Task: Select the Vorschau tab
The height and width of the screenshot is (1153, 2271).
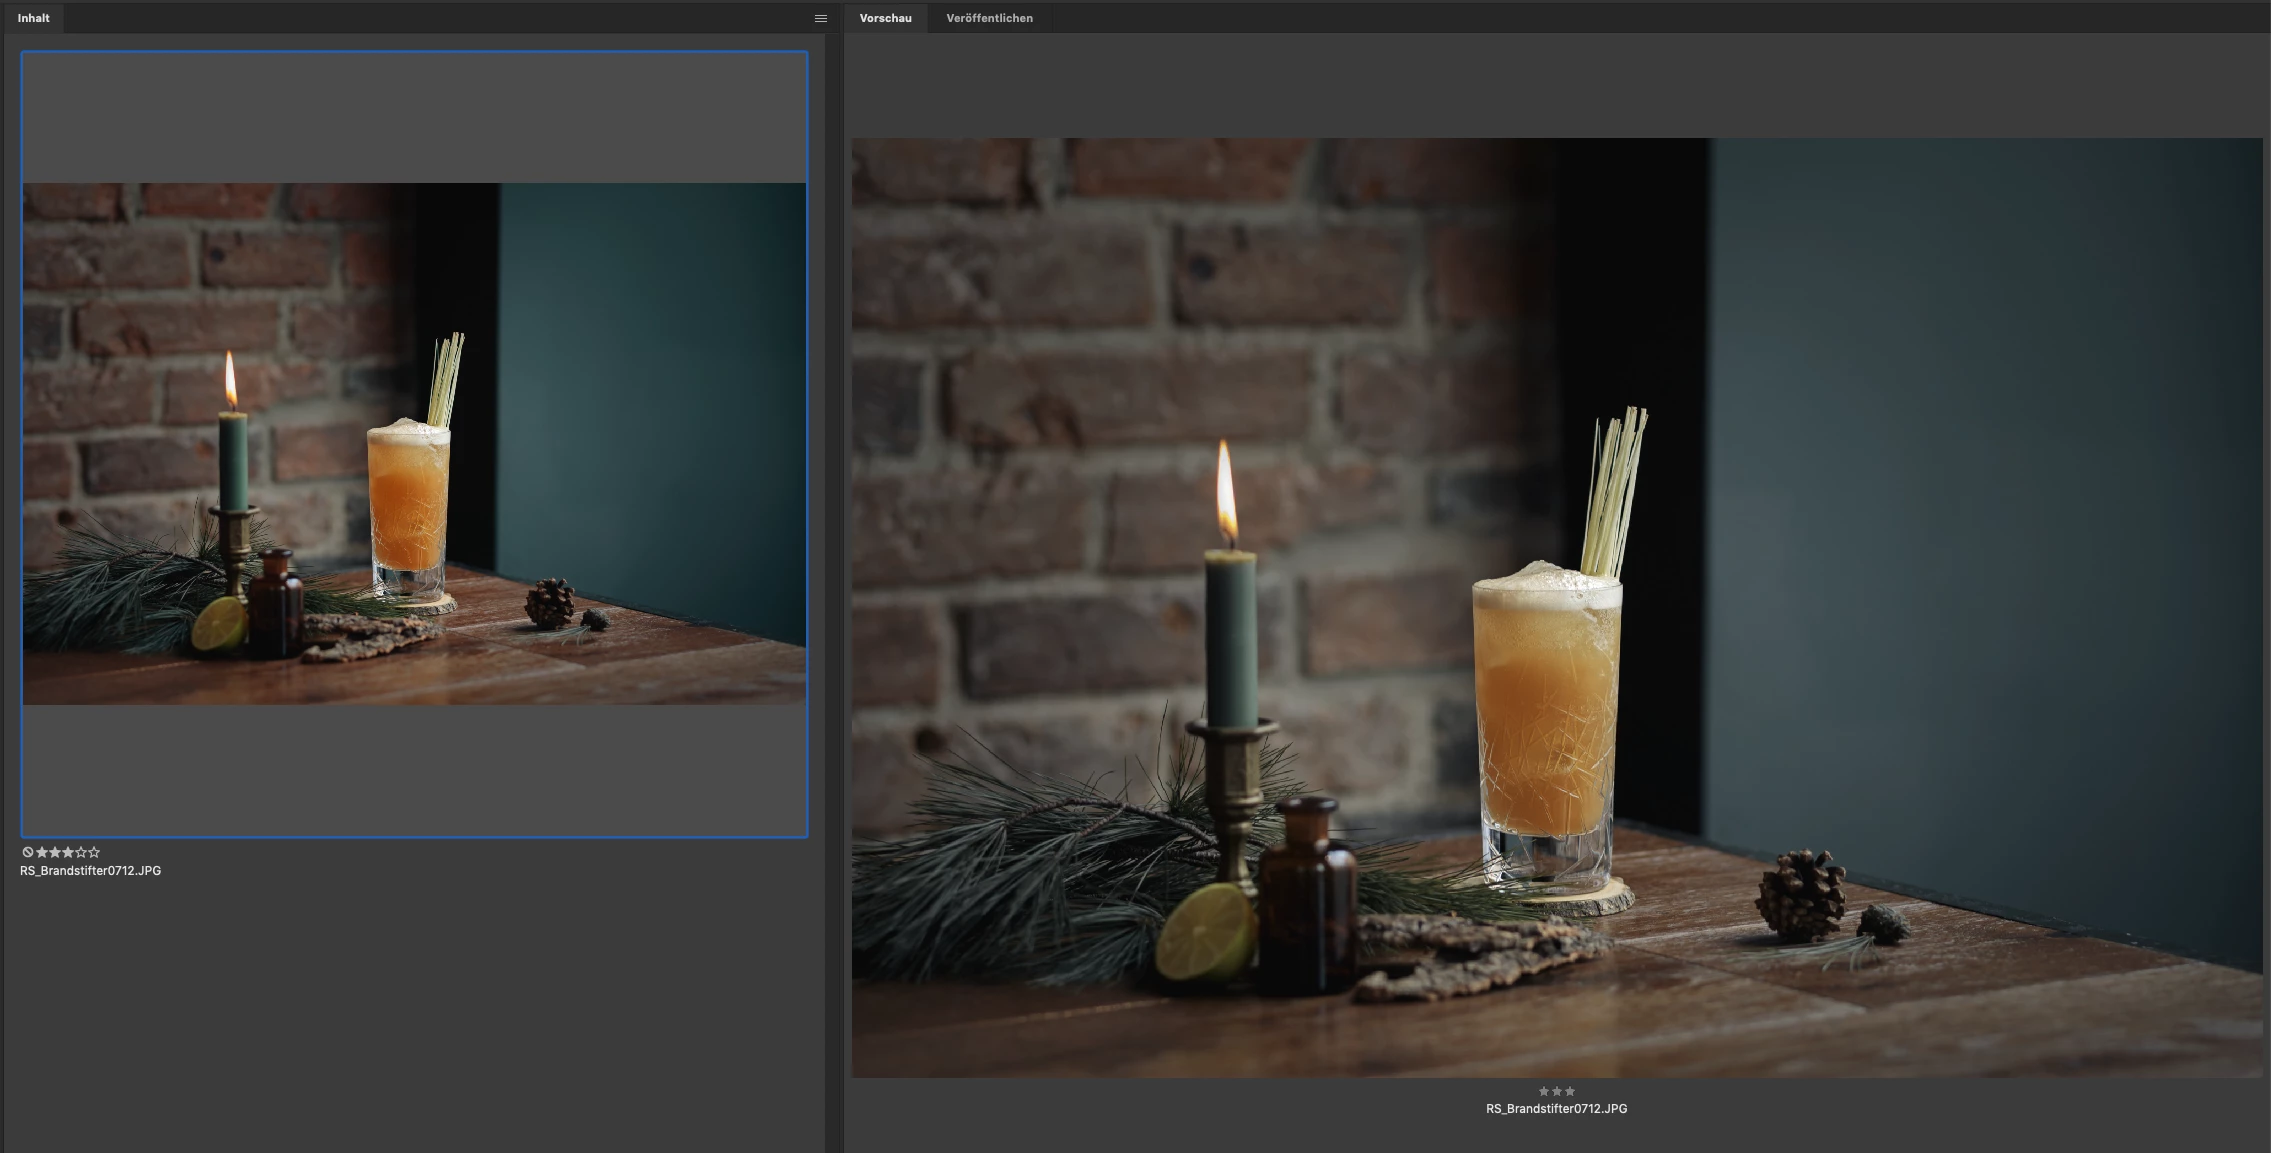Action: click(885, 18)
